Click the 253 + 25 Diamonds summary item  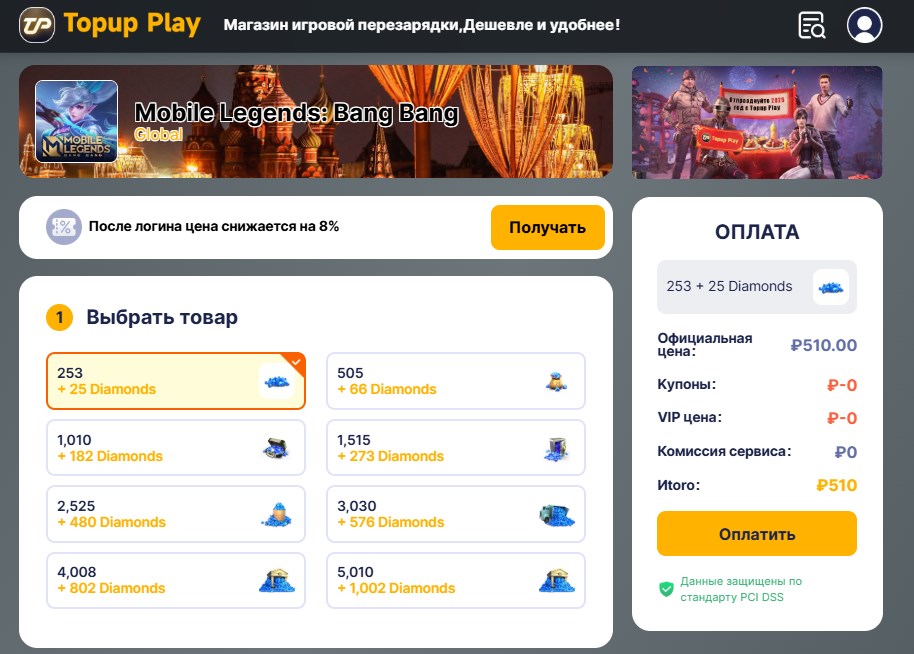pyautogui.click(x=757, y=287)
